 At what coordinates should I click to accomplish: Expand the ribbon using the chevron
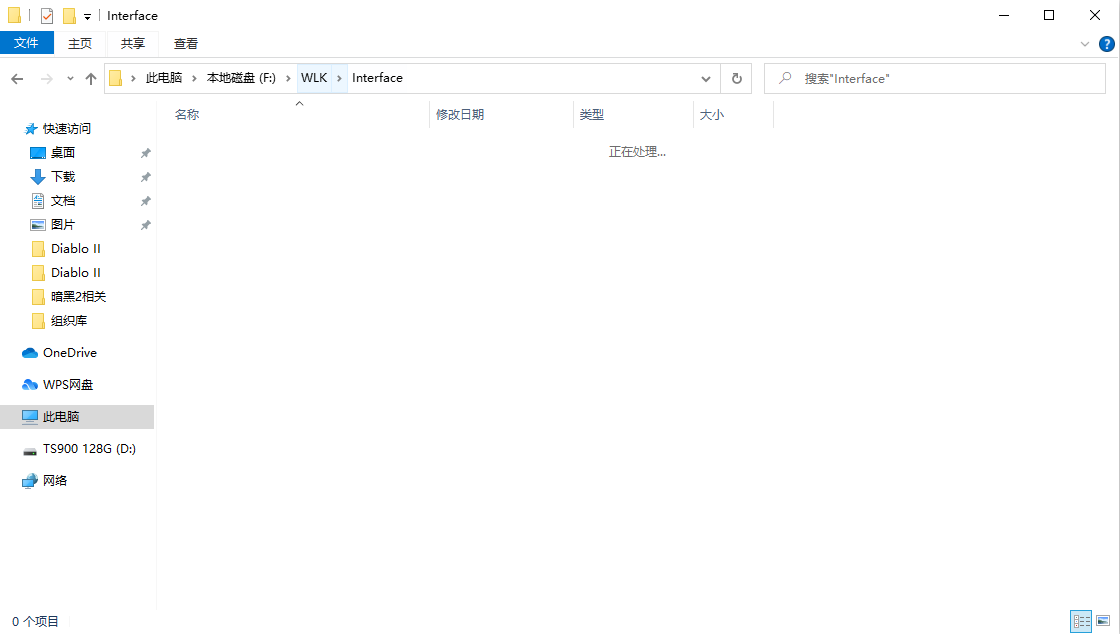1084,44
